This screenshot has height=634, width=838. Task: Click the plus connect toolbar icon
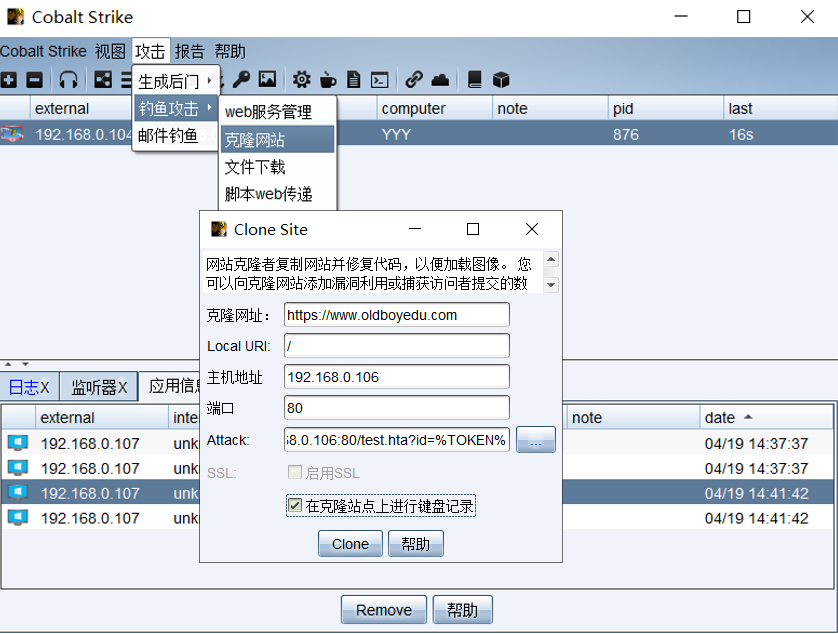[9, 80]
